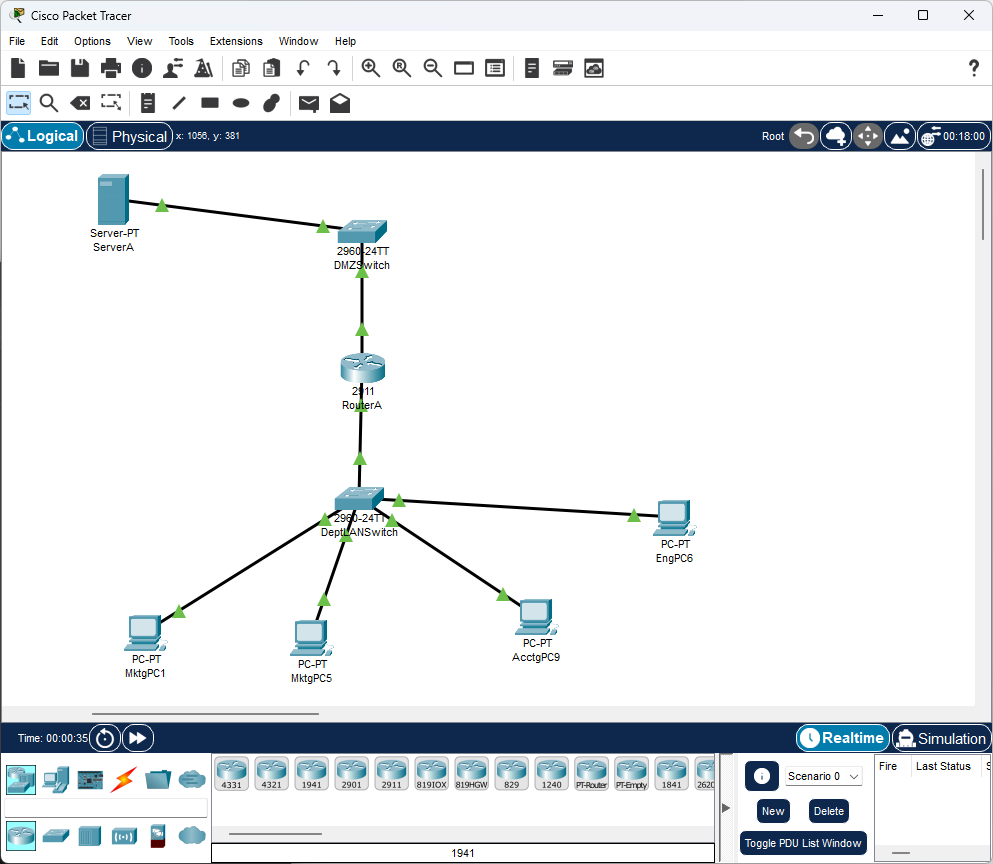Click Toggle PDU List Window
This screenshot has width=993, height=864.
pyautogui.click(x=803, y=843)
